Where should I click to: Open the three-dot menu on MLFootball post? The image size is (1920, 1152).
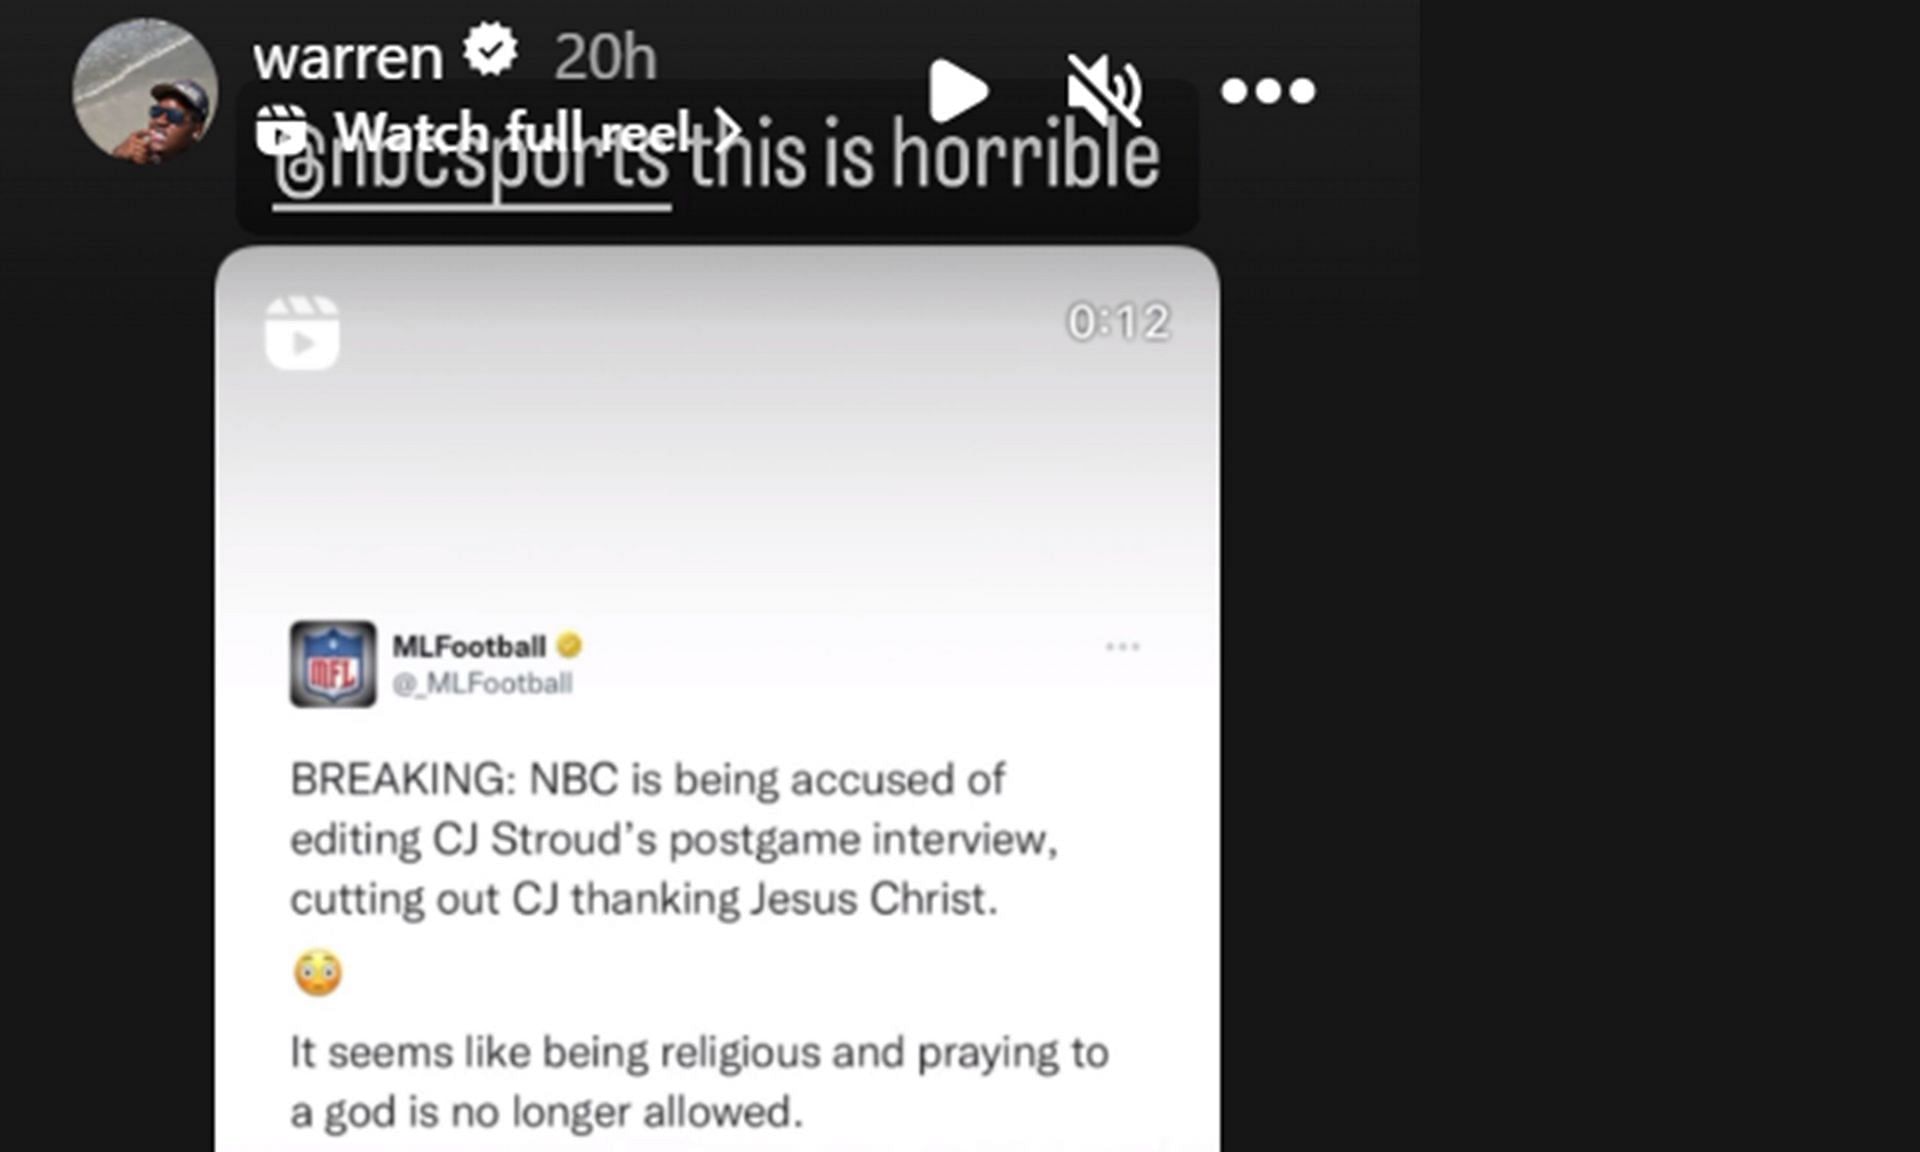(x=1123, y=646)
